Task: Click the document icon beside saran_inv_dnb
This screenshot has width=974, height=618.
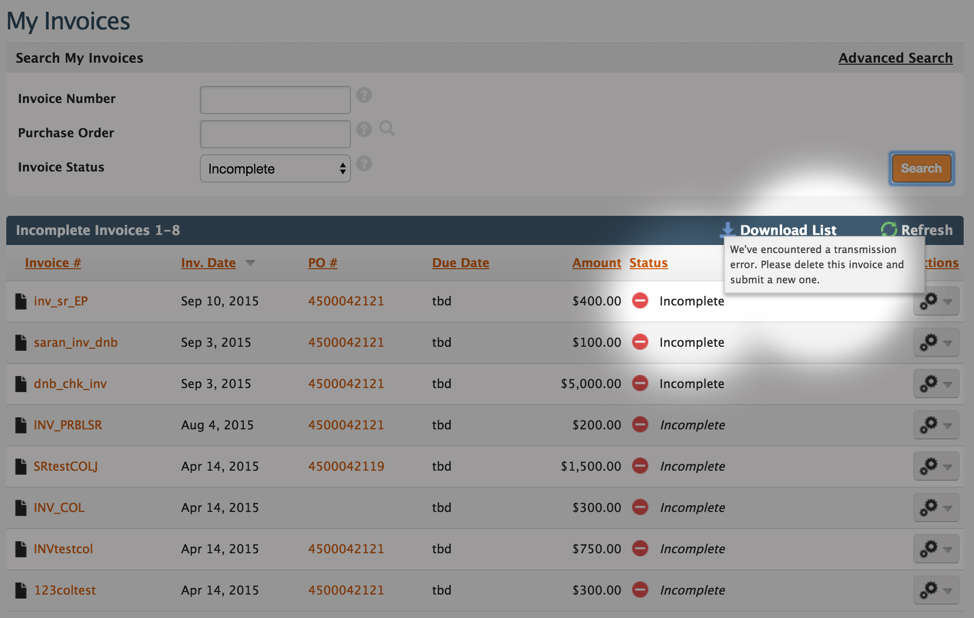Action: point(21,342)
